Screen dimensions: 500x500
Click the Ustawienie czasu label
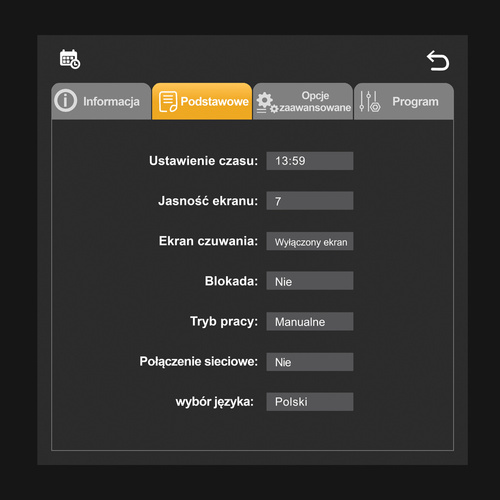coord(203,161)
